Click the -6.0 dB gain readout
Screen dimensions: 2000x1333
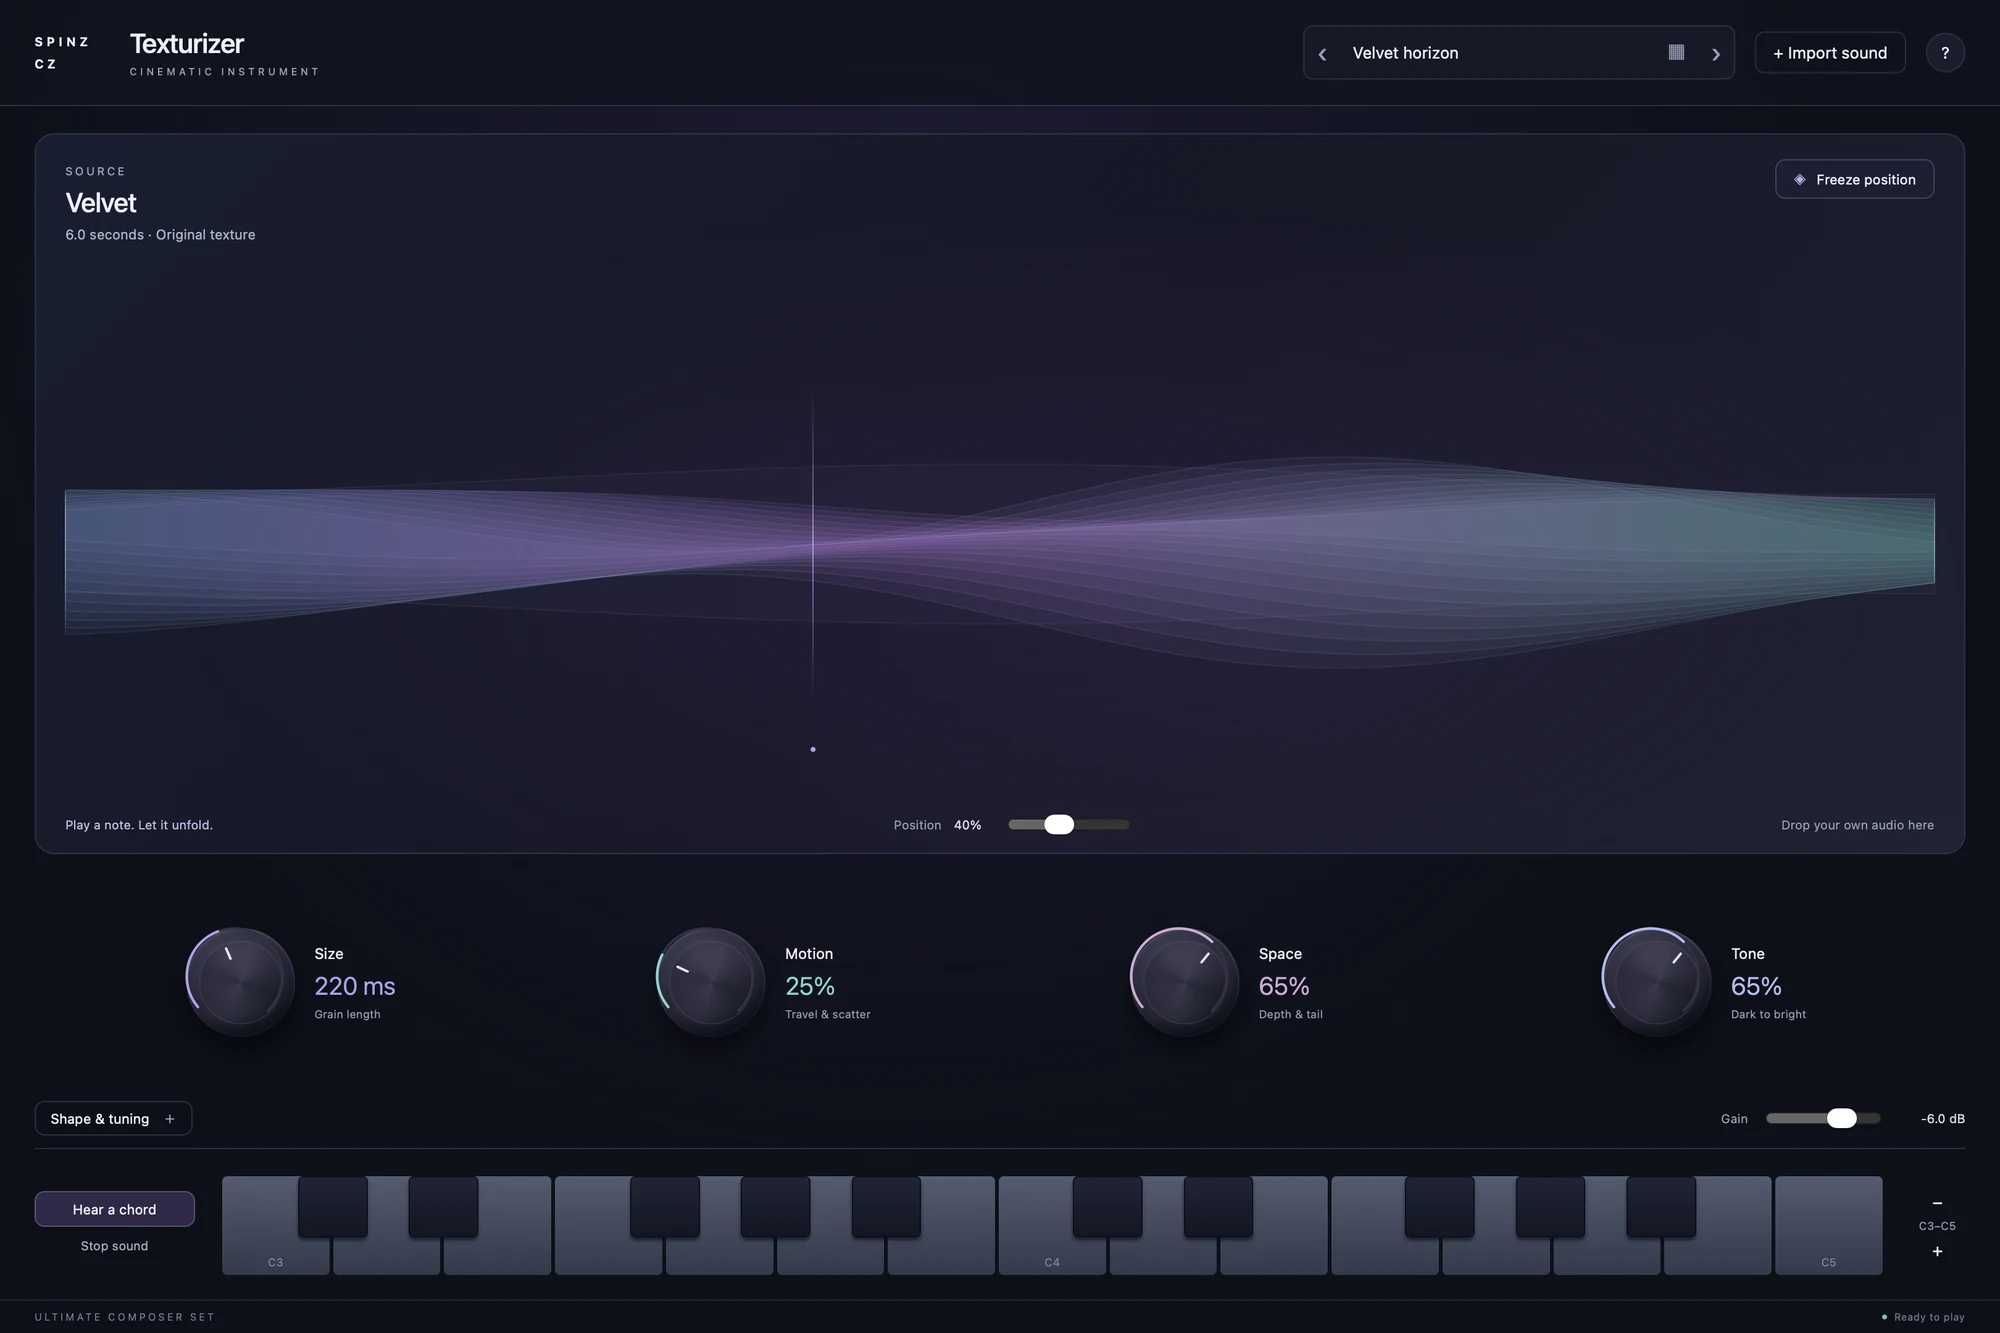tap(1942, 1119)
